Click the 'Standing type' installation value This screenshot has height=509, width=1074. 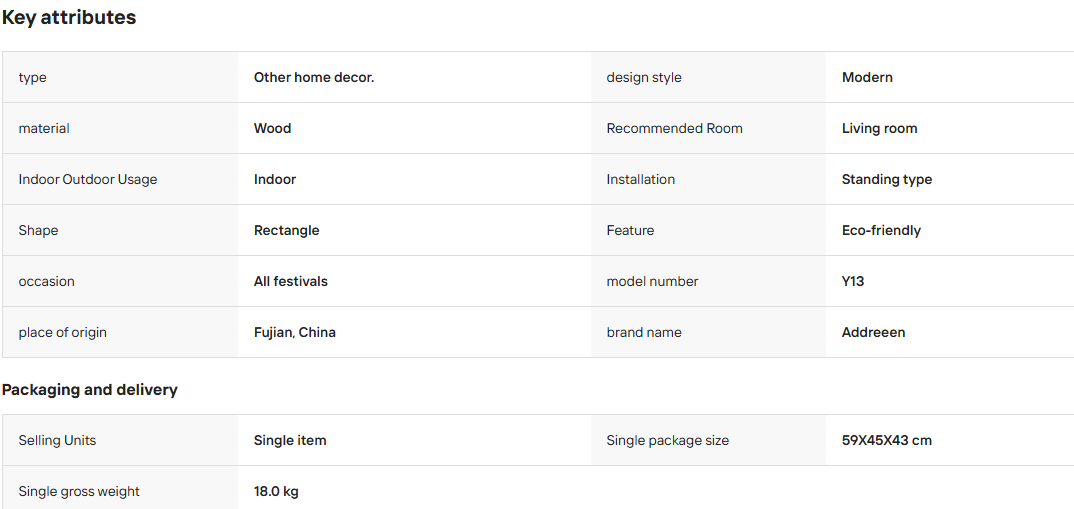coord(887,179)
